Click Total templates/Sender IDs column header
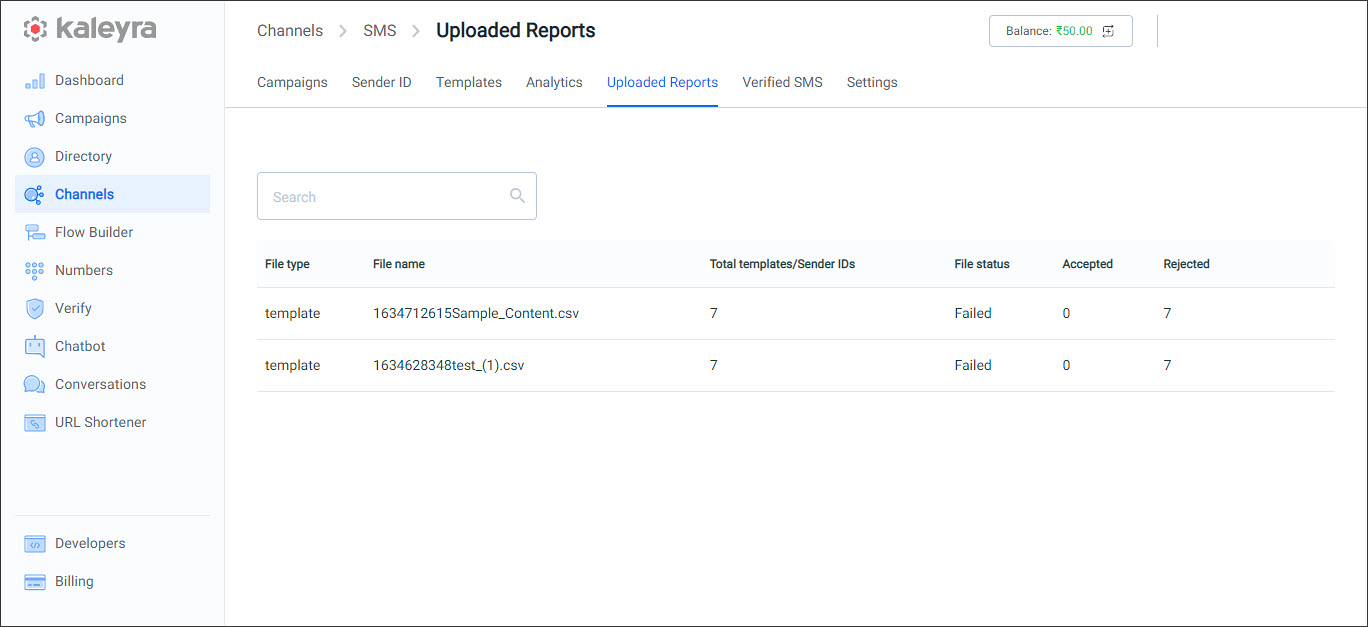1368x627 pixels. tap(782, 264)
